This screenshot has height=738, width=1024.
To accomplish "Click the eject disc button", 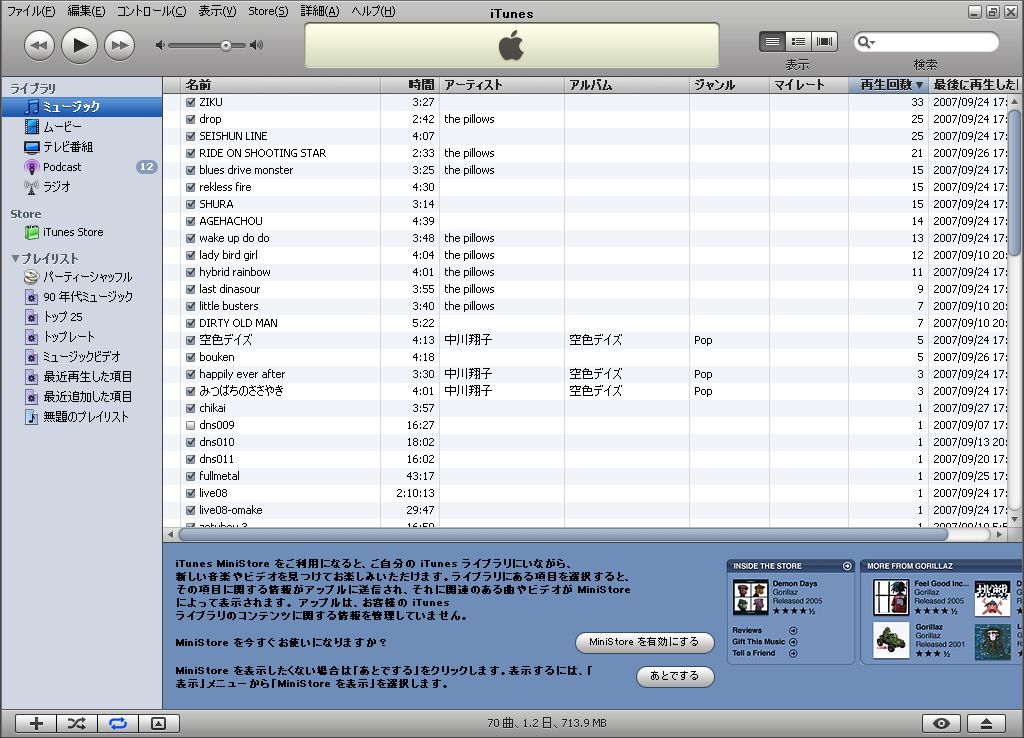I will (986, 723).
